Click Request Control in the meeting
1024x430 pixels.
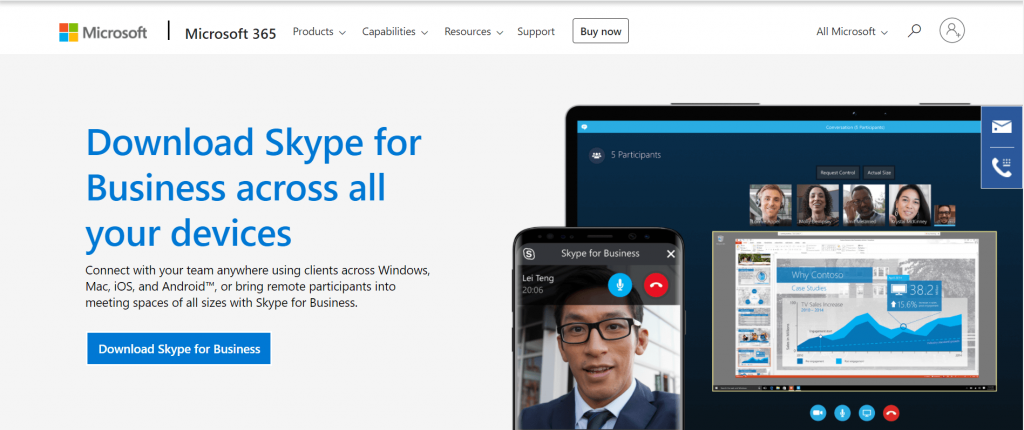click(x=837, y=173)
